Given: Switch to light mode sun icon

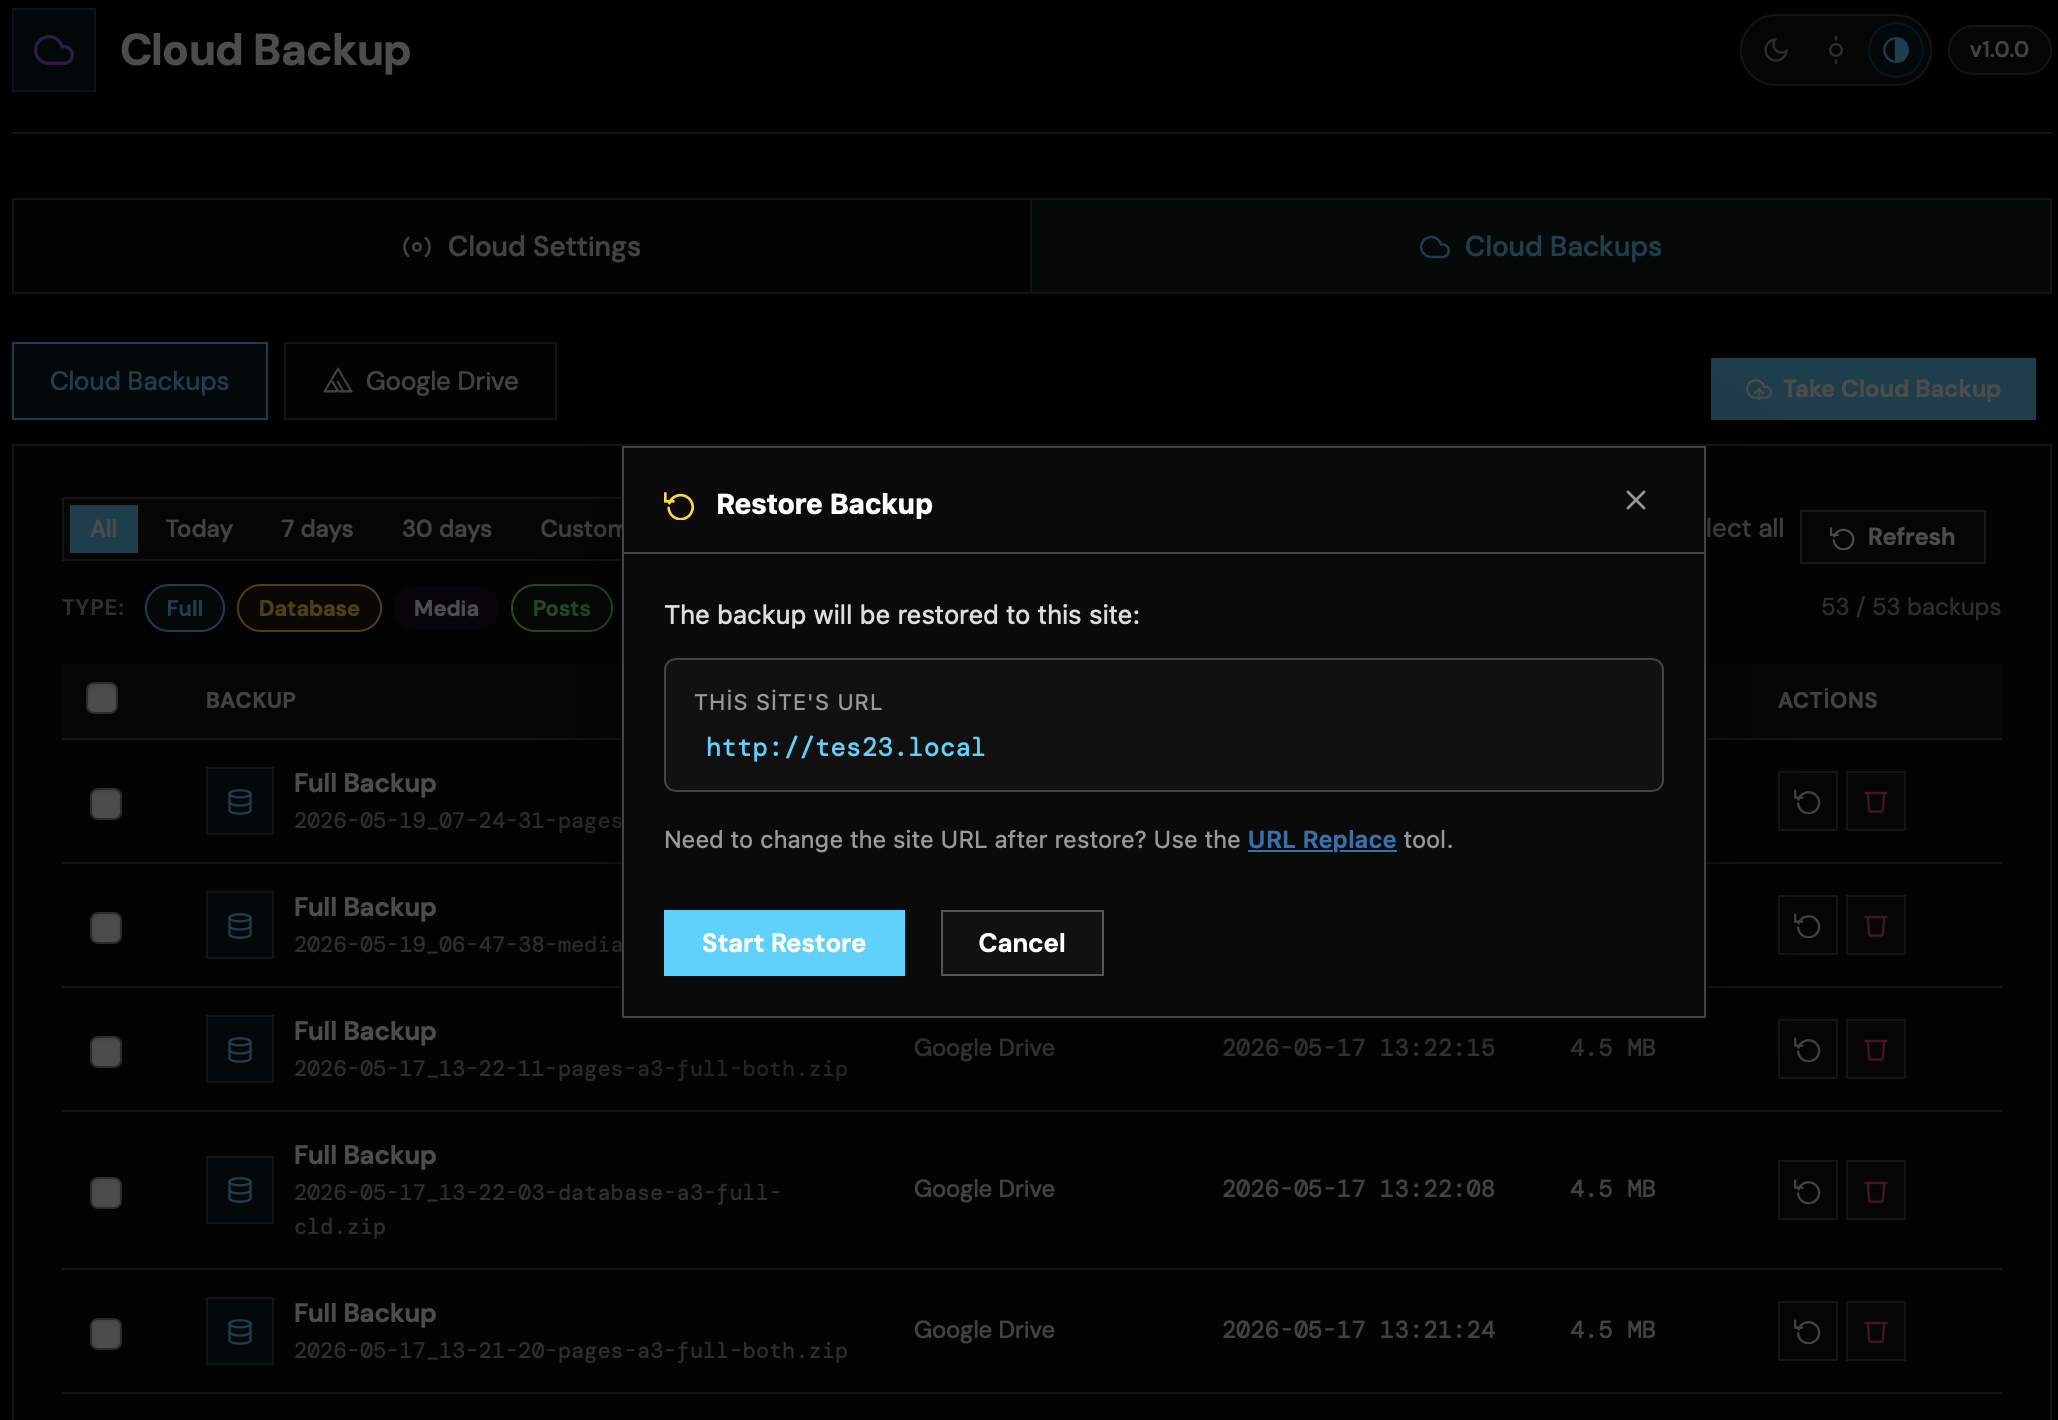Looking at the screenshot, I should (1836, 50).
